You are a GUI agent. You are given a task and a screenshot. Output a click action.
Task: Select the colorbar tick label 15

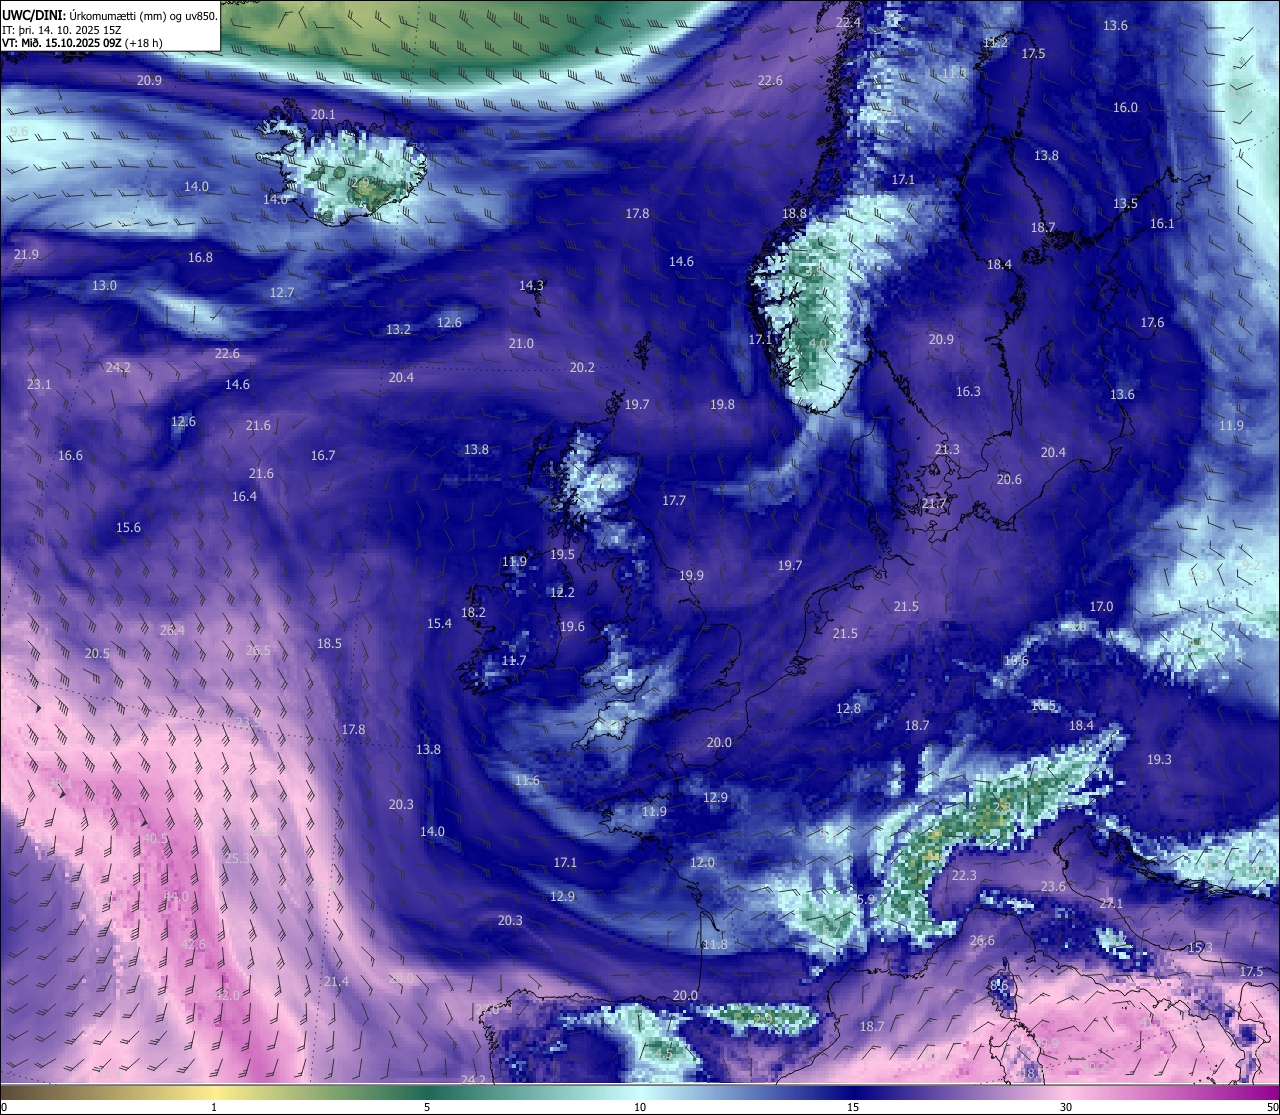coord(853,1107)
